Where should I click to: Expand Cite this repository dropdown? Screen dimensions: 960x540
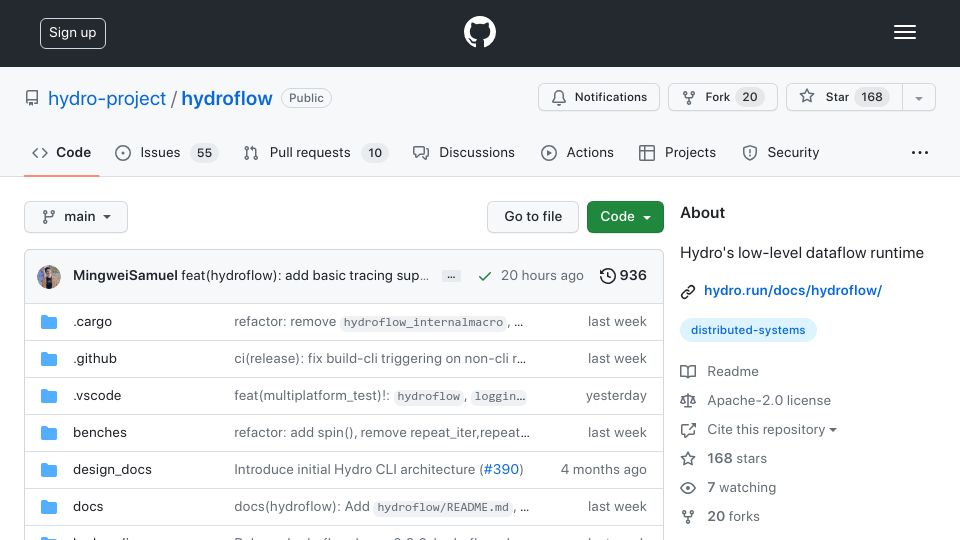pos(771,430)
